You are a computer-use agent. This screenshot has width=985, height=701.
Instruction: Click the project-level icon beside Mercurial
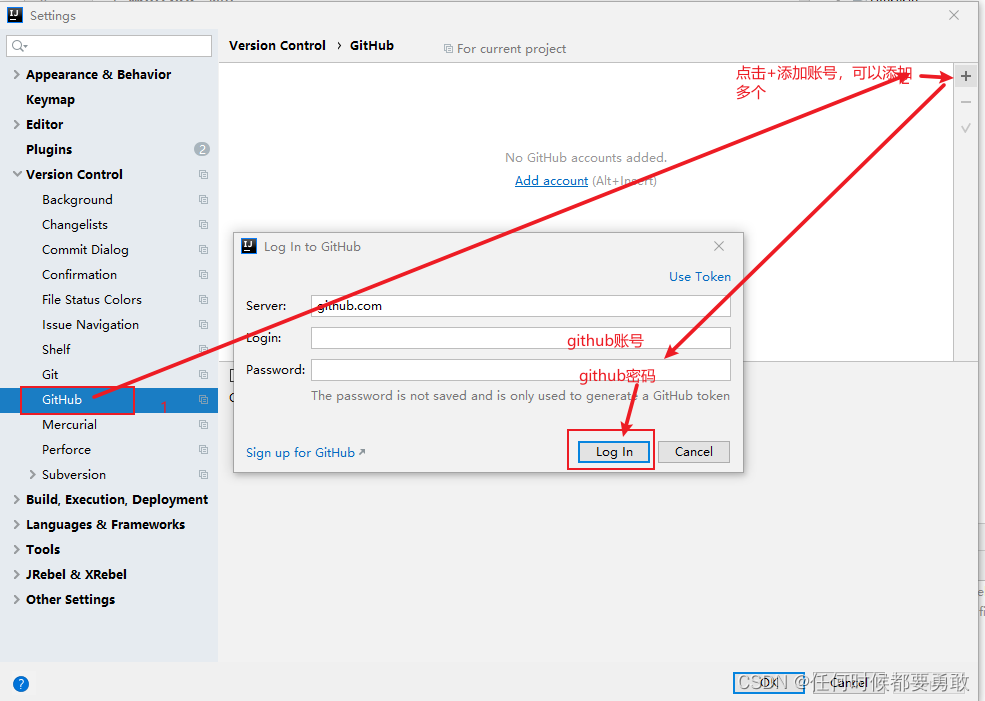click(204, 425)
